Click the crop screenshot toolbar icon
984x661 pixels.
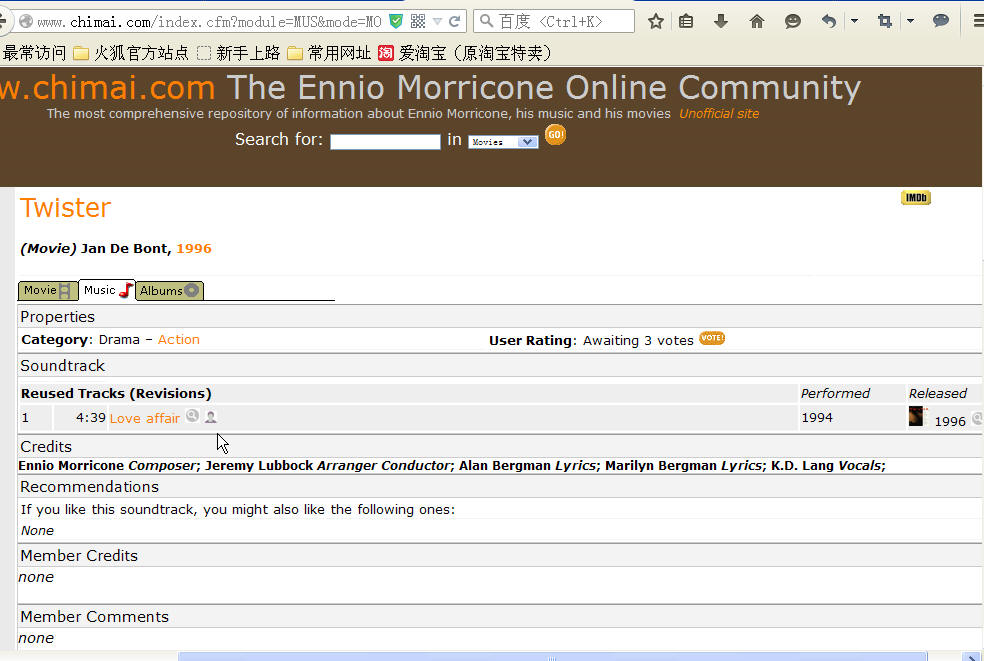(x=885, y=21)
